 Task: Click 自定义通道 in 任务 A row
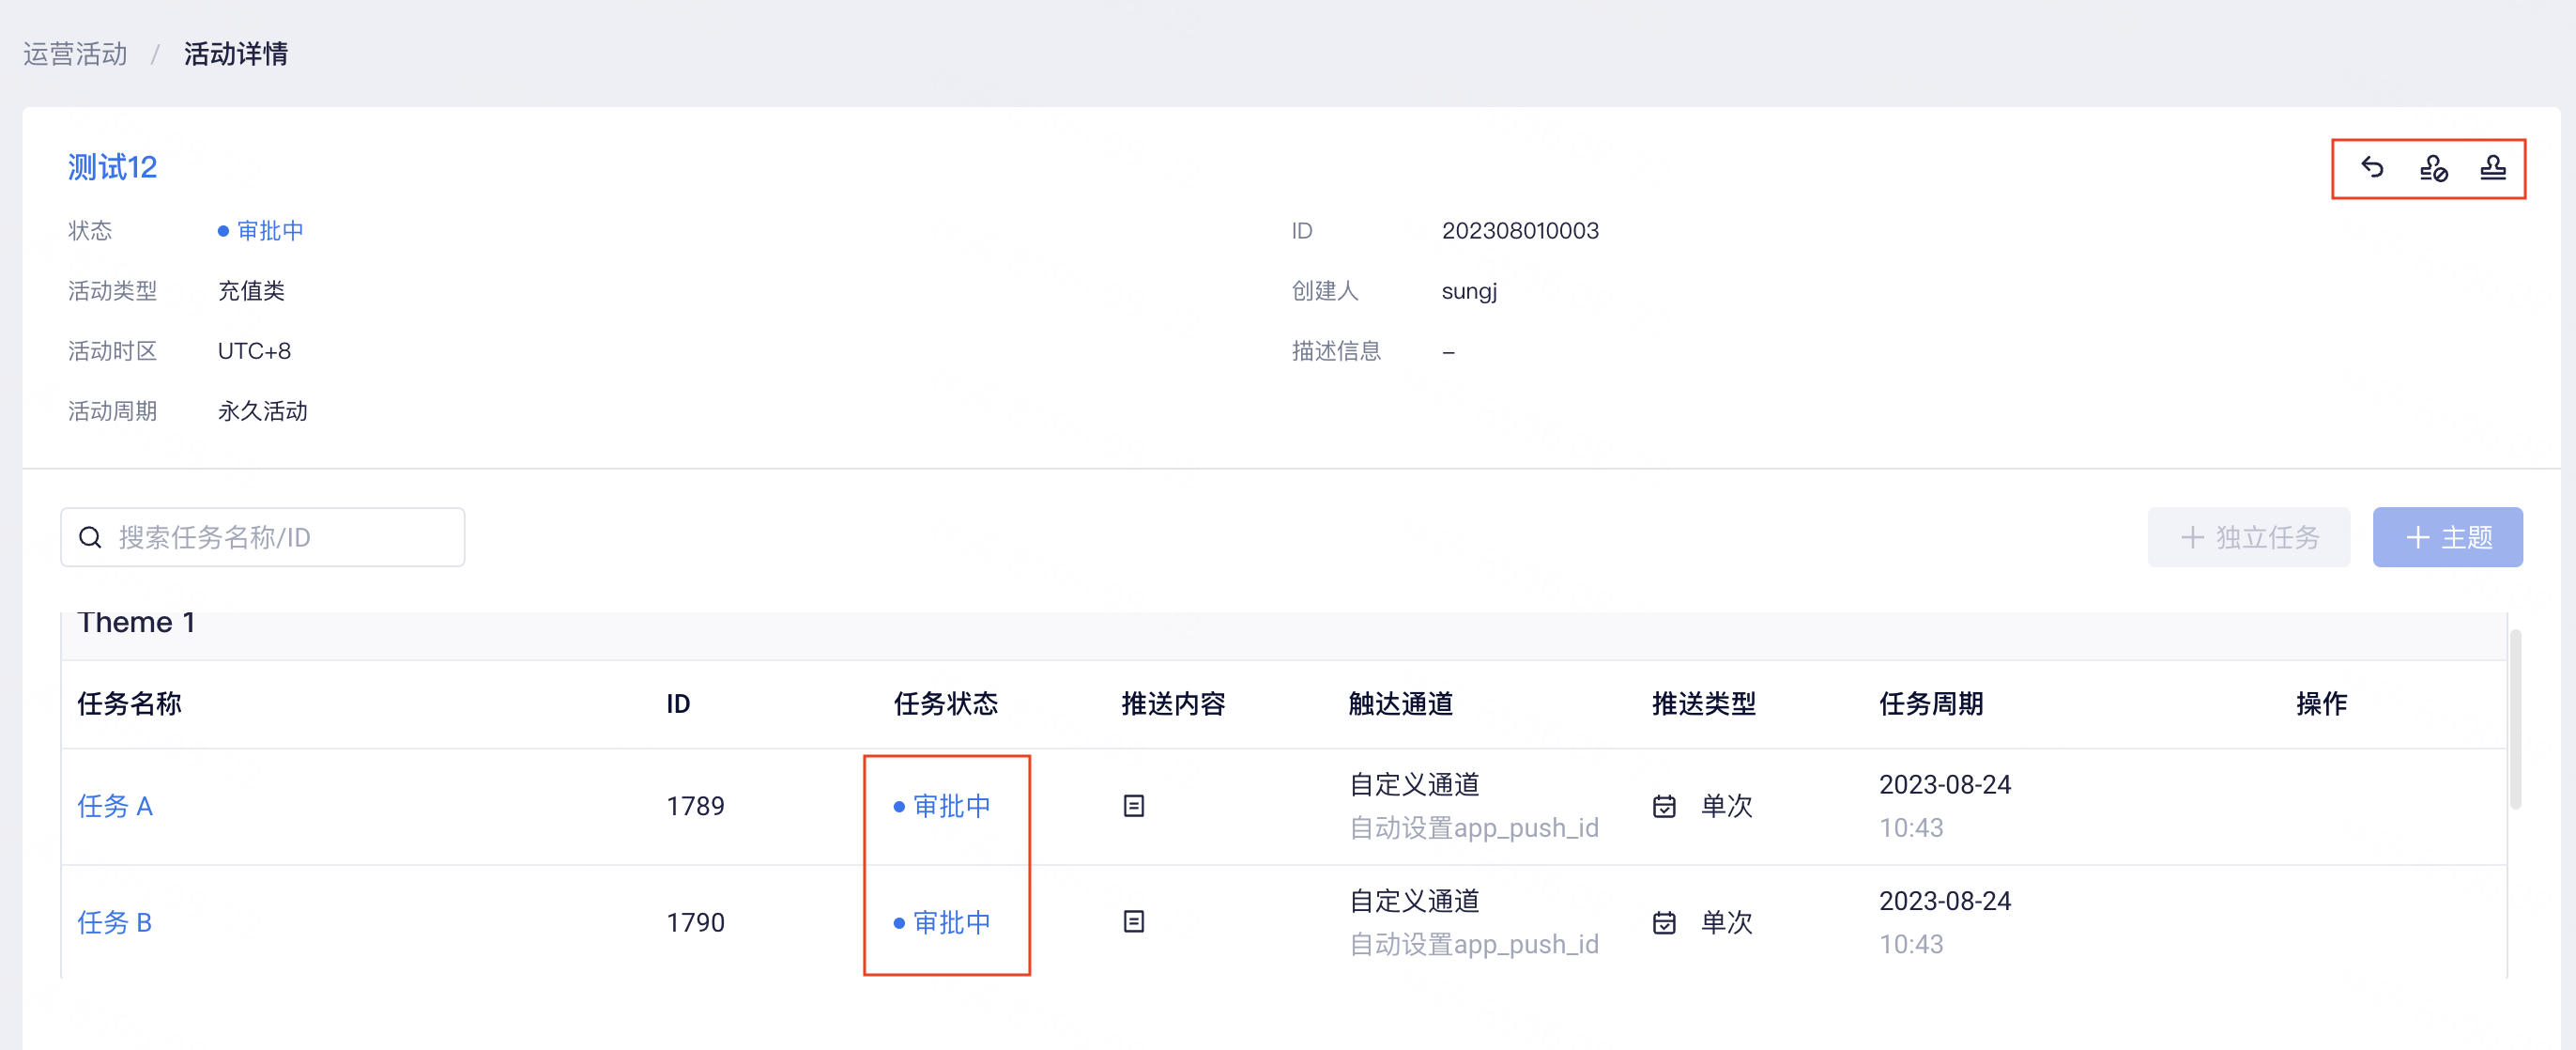coord(1414,785)
